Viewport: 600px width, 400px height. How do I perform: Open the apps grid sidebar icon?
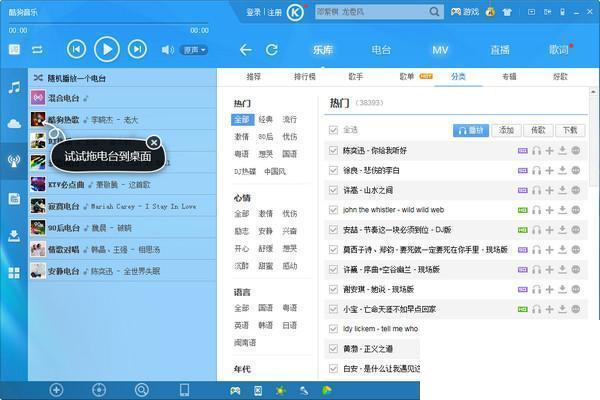click(14, 273)
